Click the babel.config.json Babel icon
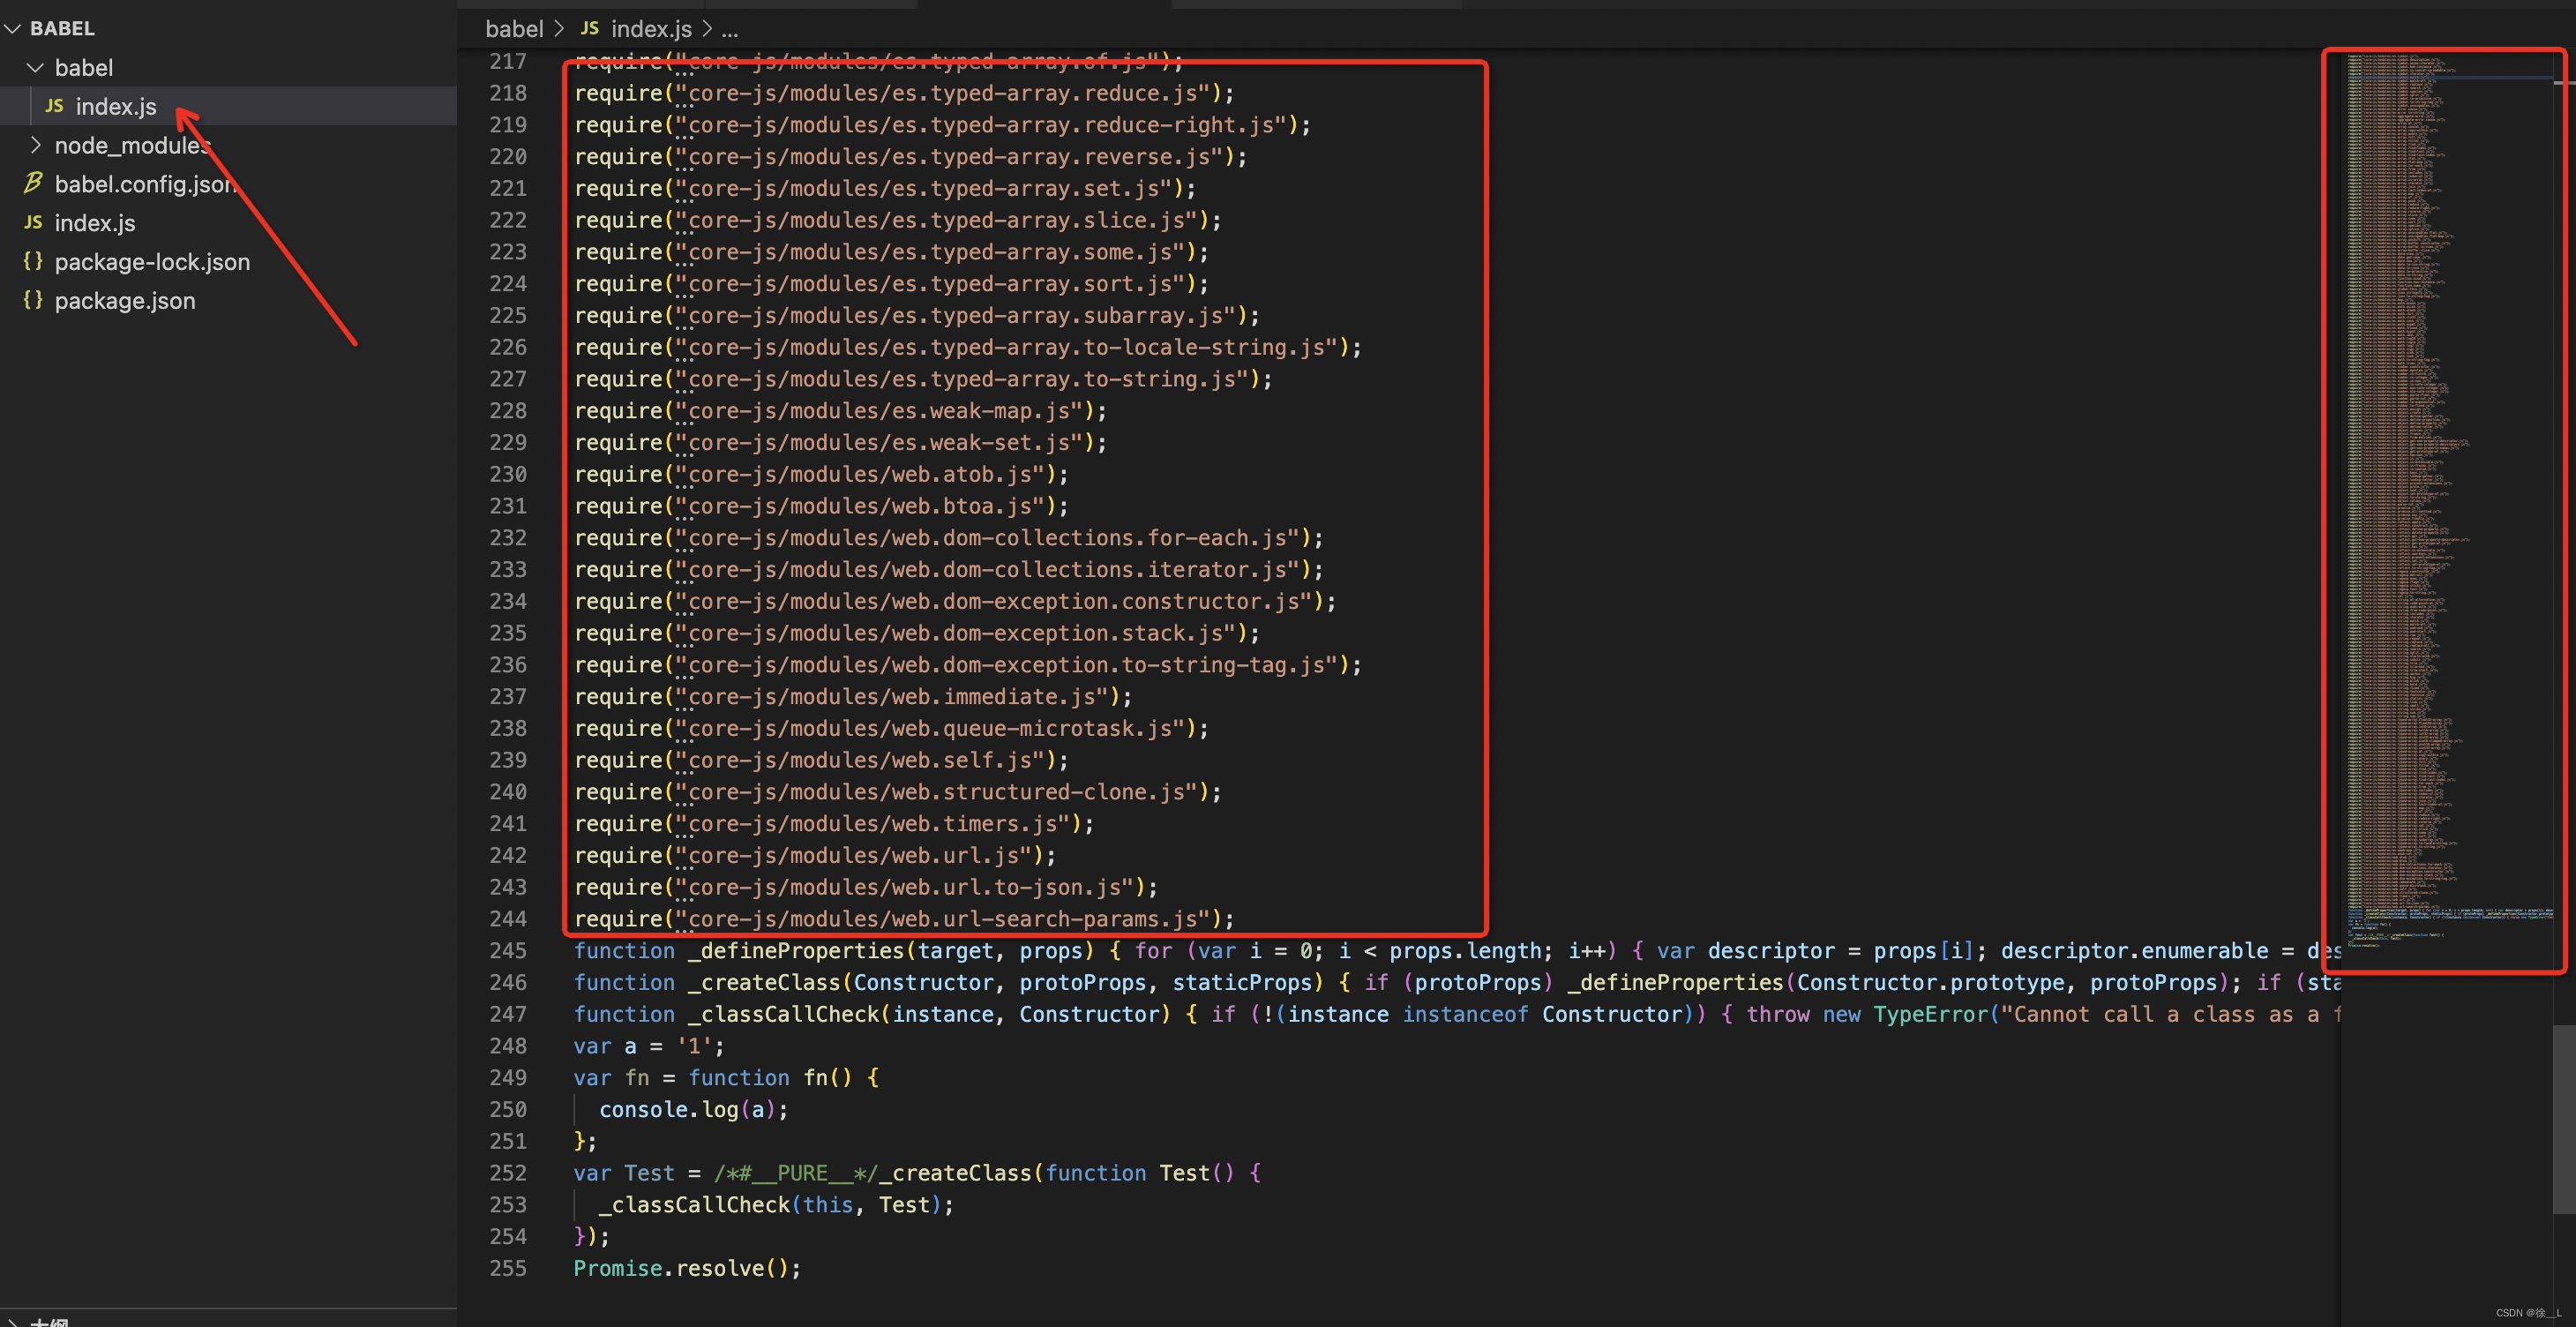Image resolution: width=2576 pixels, height=1327 pixels. tap(33, 183)
